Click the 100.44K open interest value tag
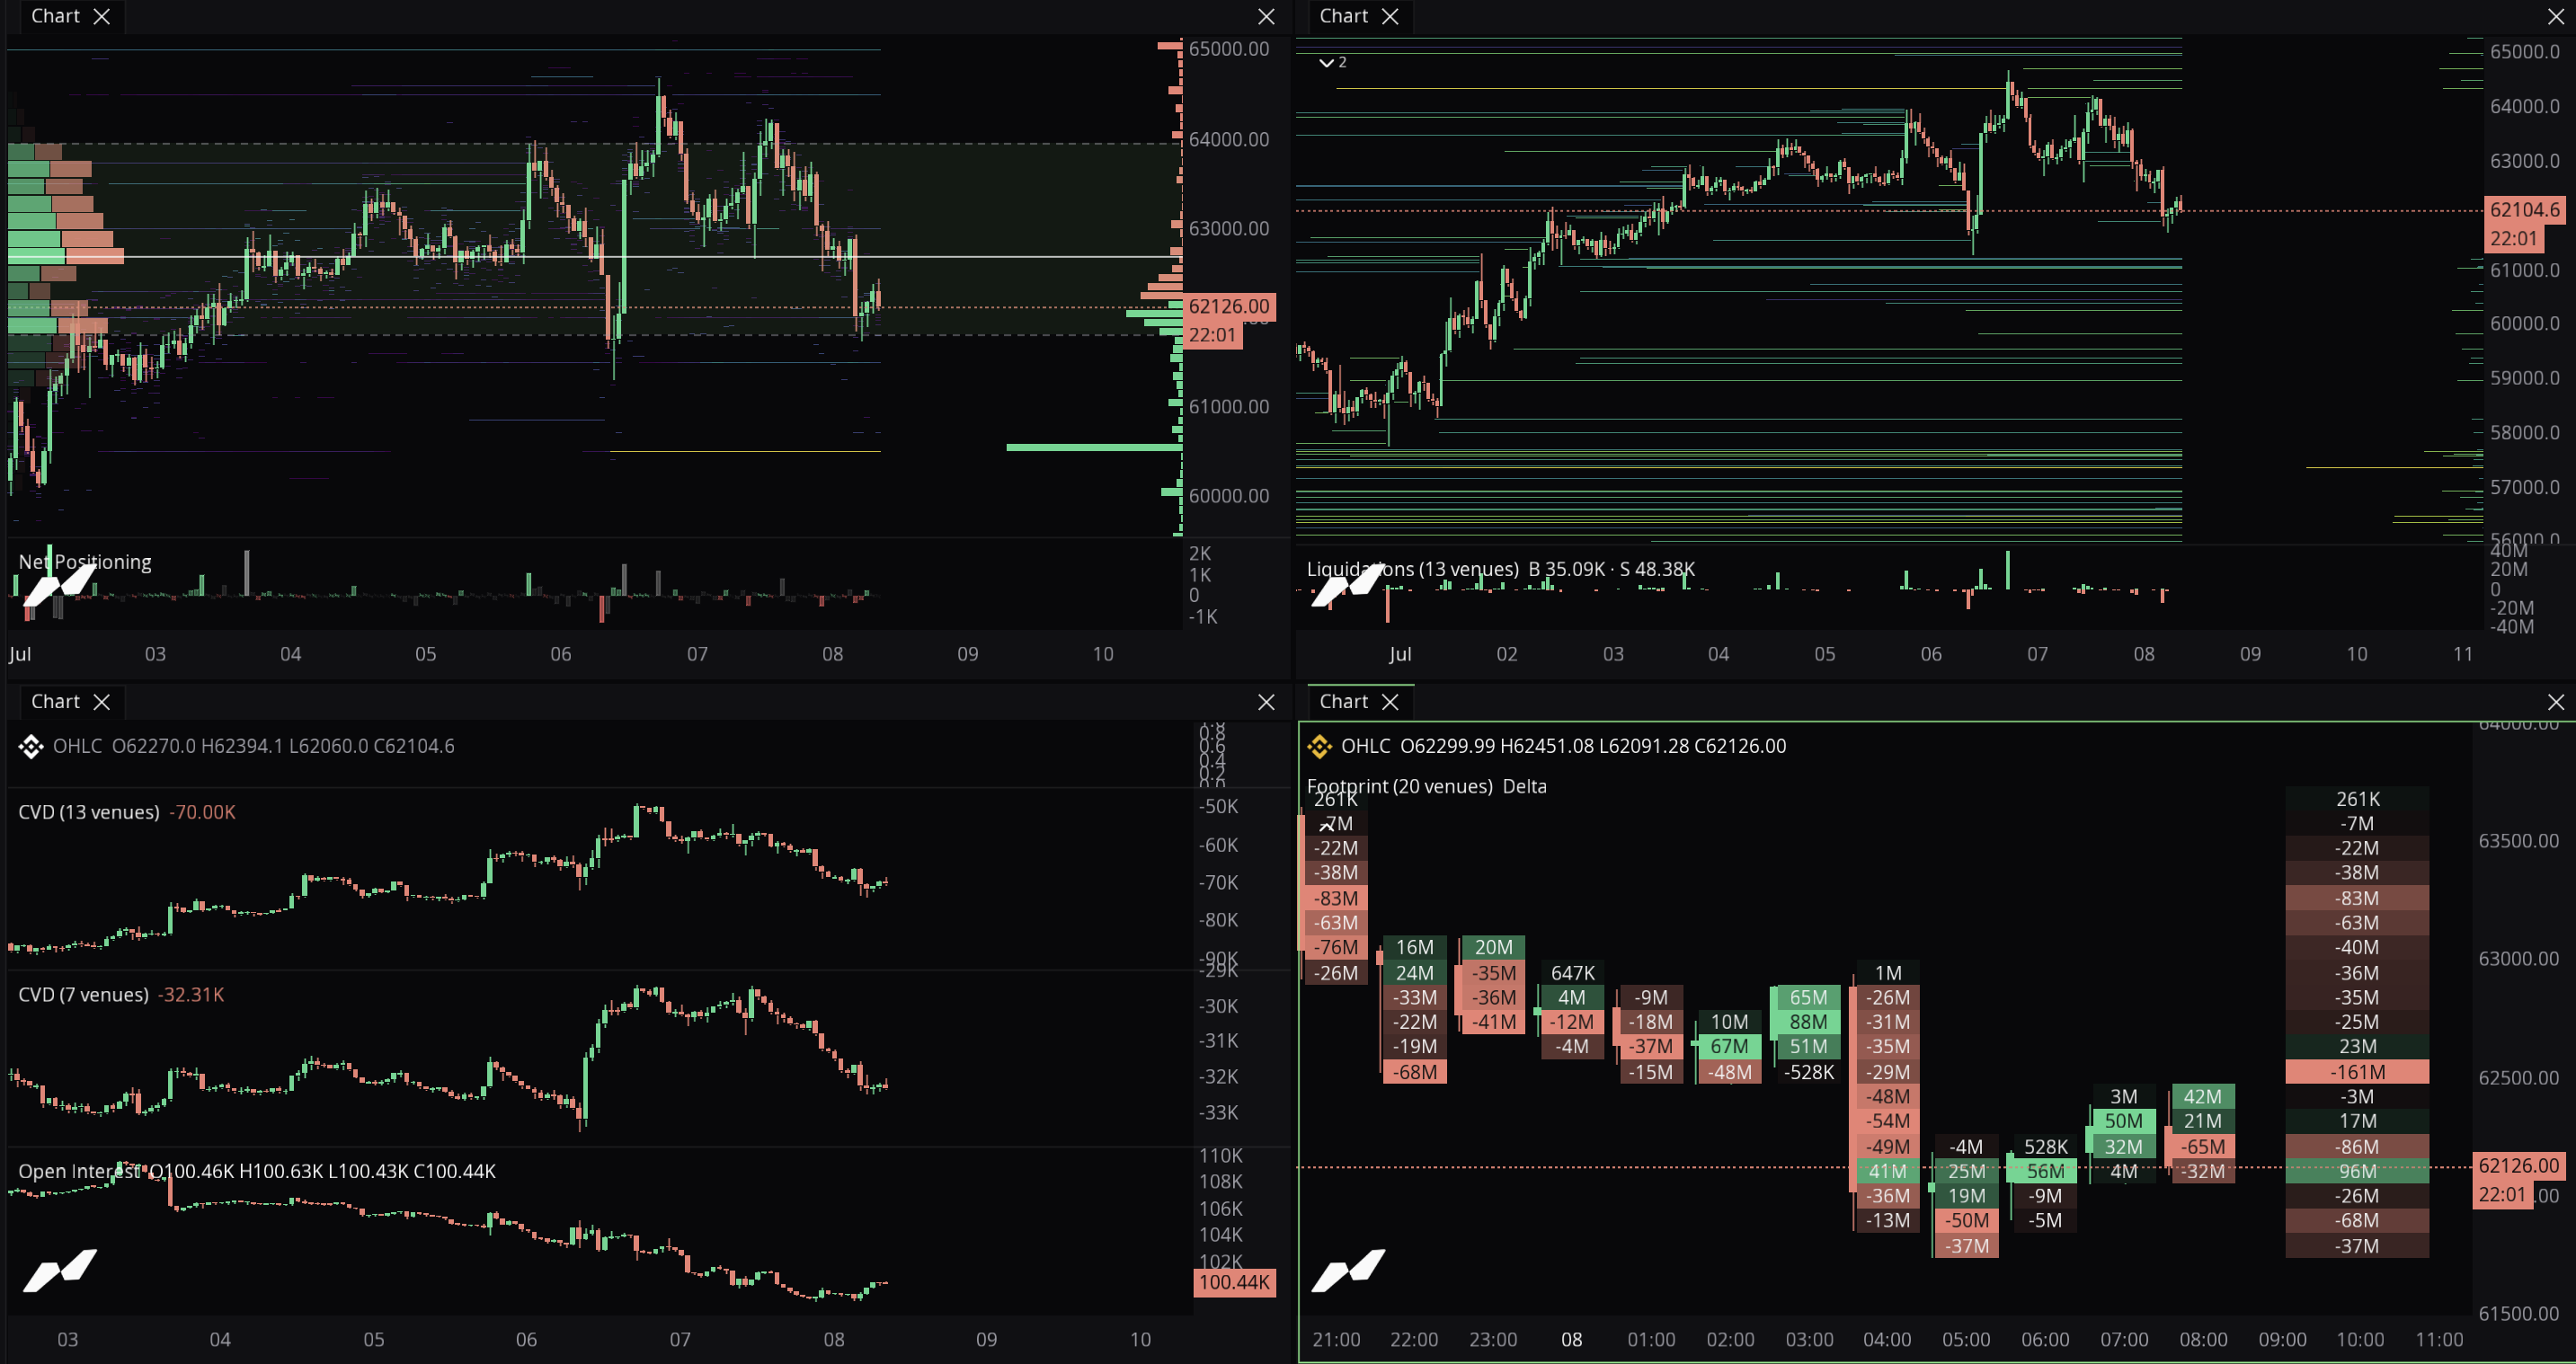This screenshot has height=1364, width=2576. point(1234,1282)
